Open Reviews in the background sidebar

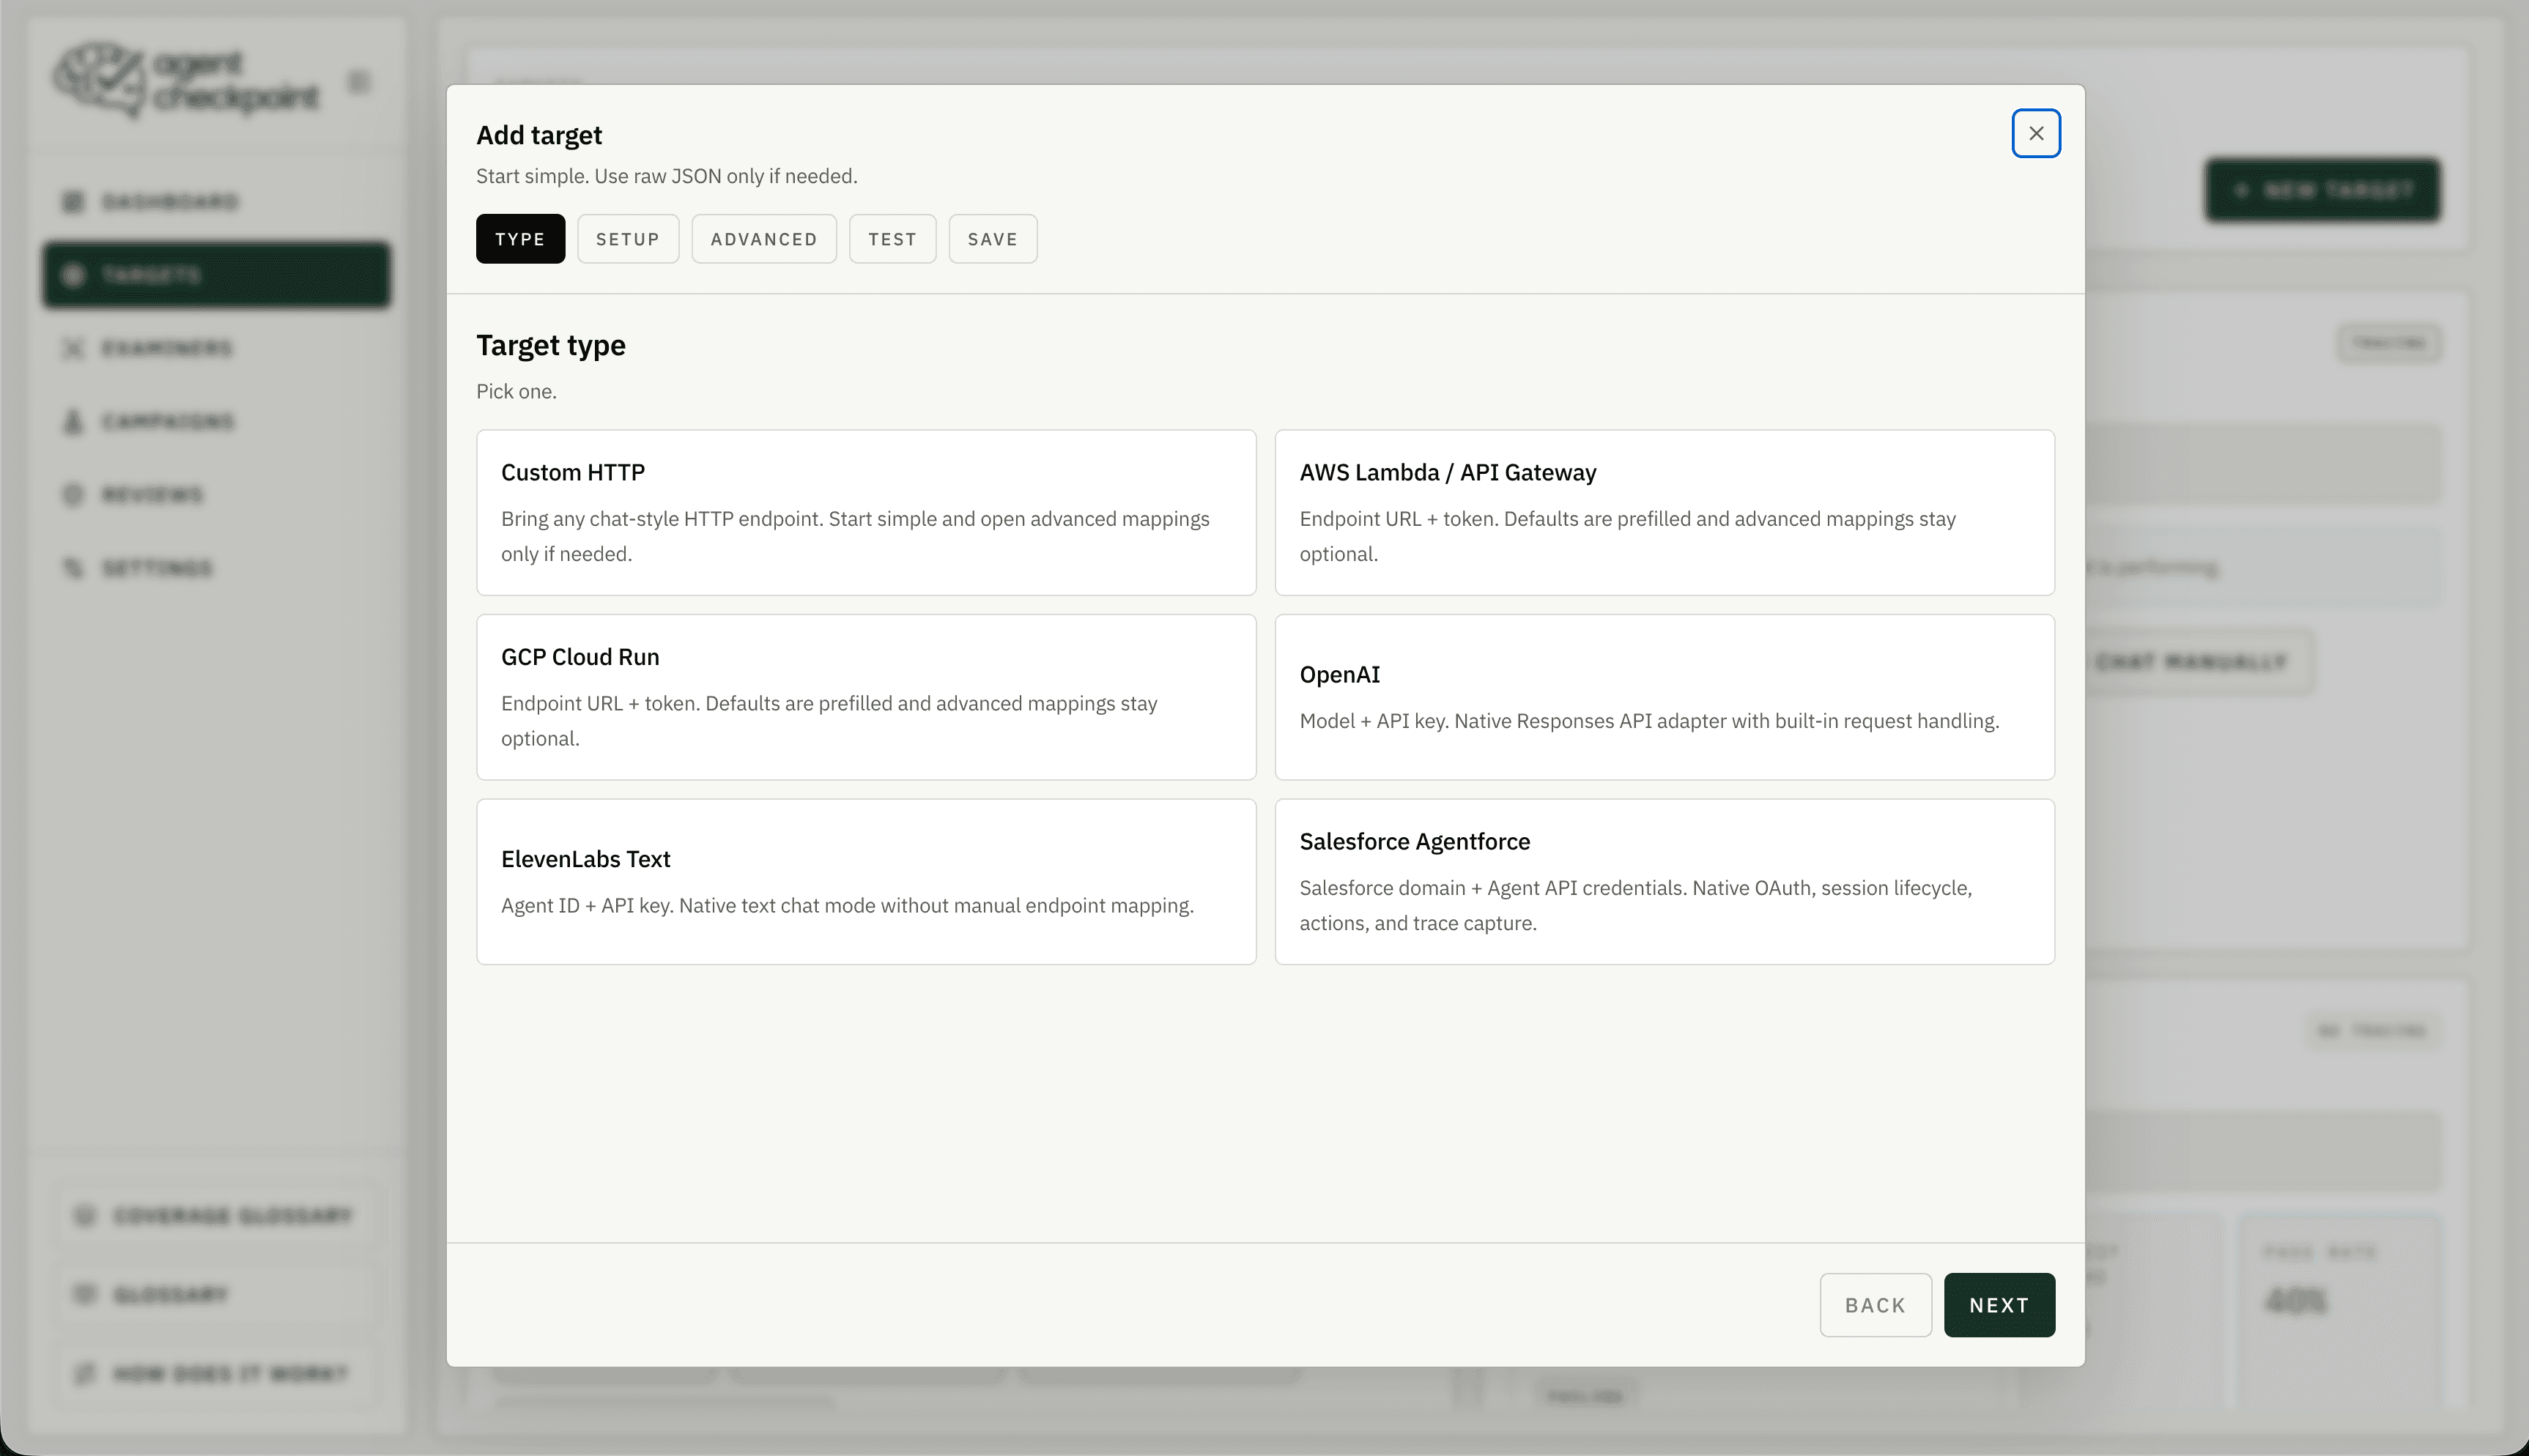click(x=216, y=495)
